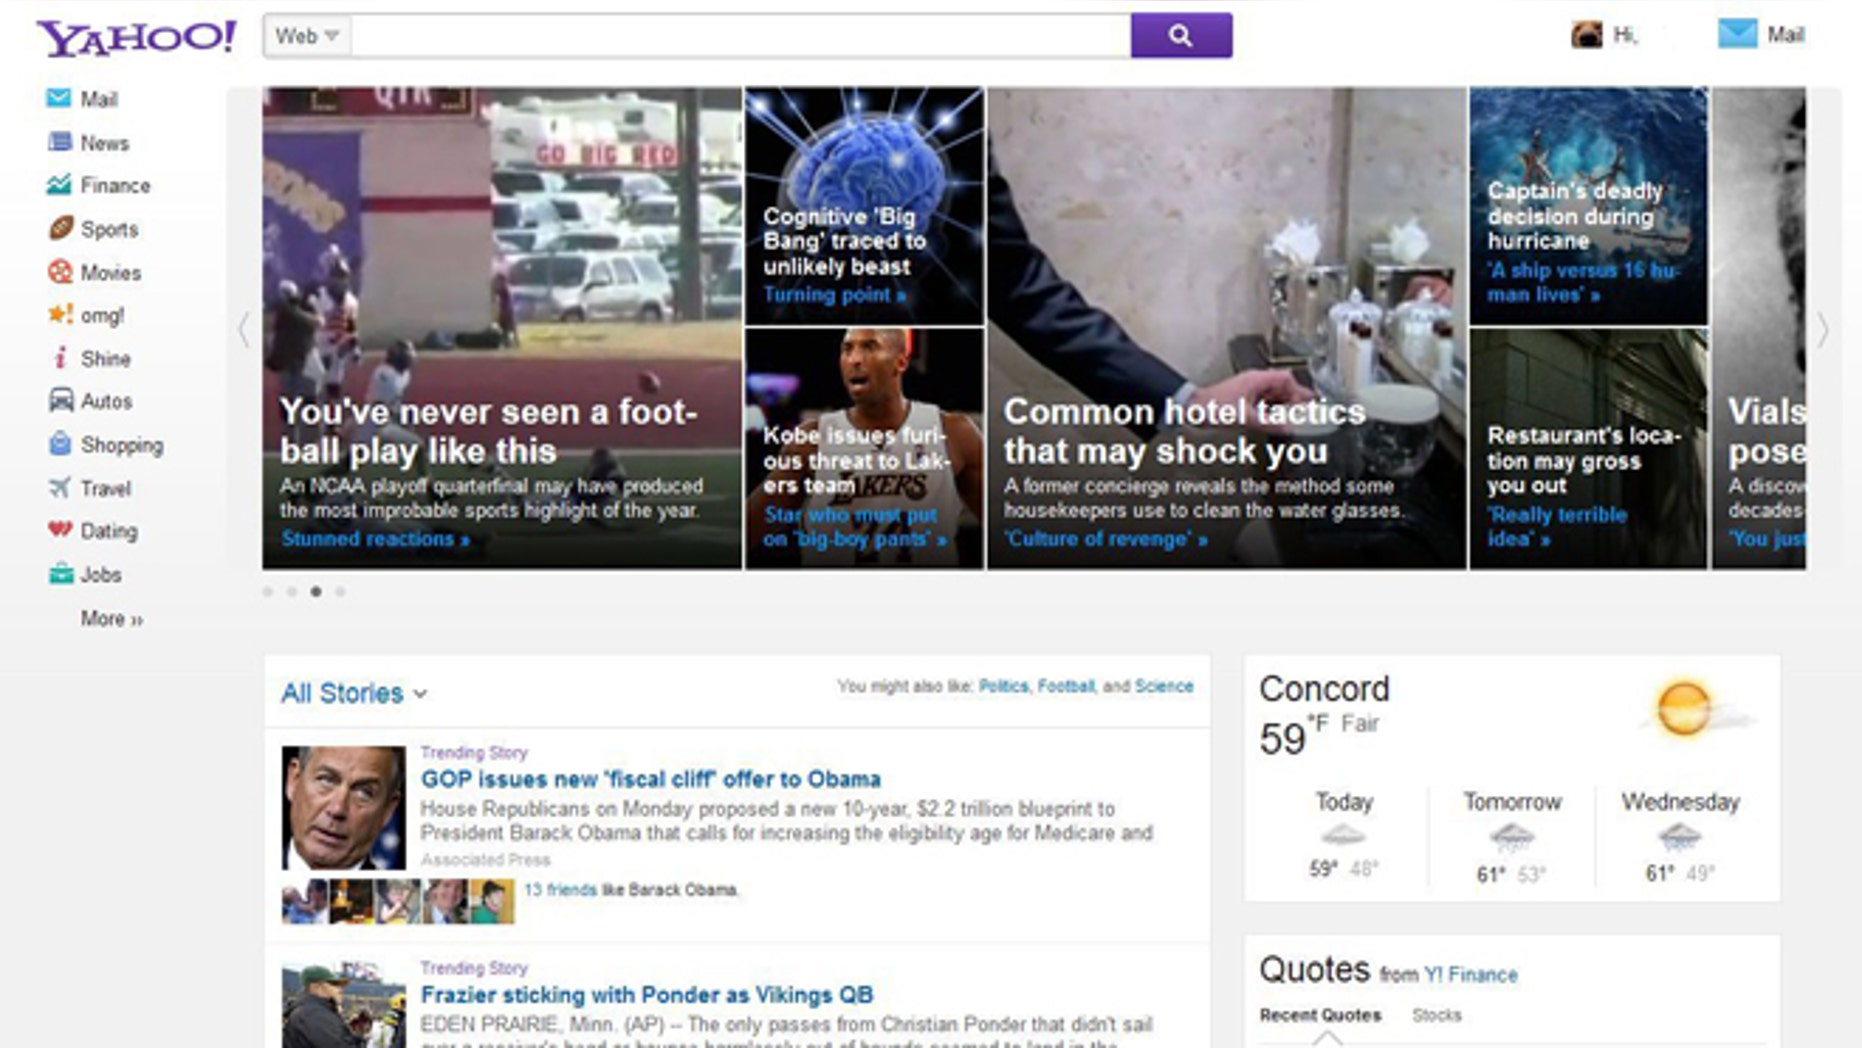
Task: Click the '13 friends' link
Action: (x=560, y=890)
